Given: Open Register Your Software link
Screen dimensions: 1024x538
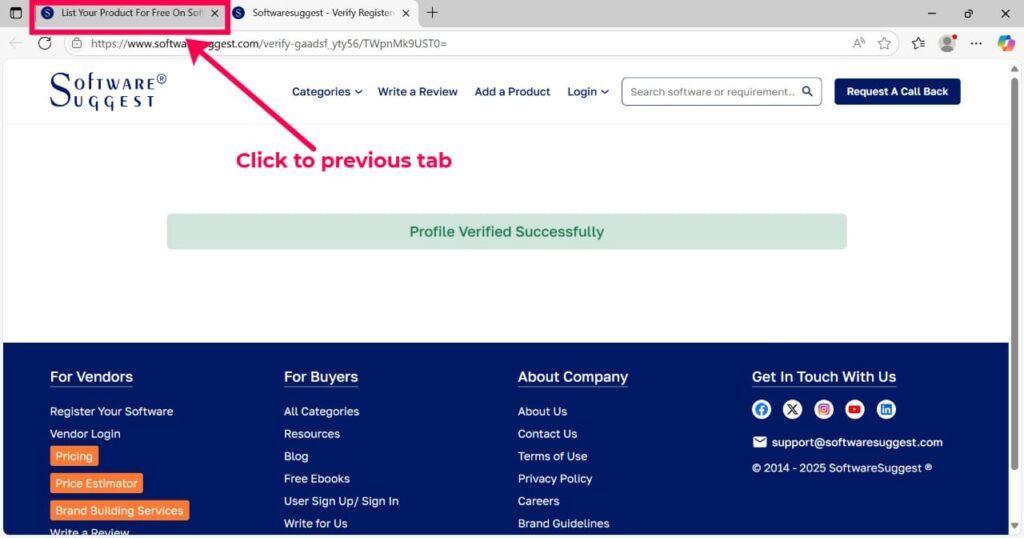Looking at the screenshot, I should point(112,411).
